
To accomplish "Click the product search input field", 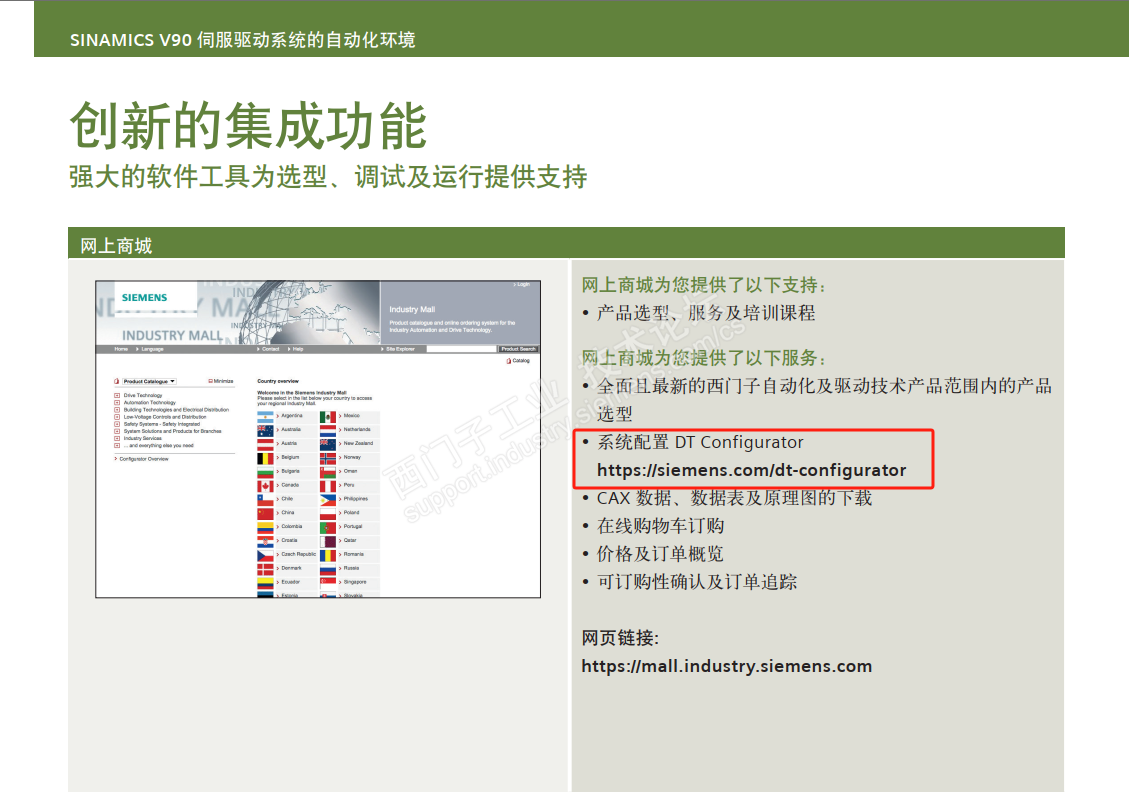I will [462, 349].
